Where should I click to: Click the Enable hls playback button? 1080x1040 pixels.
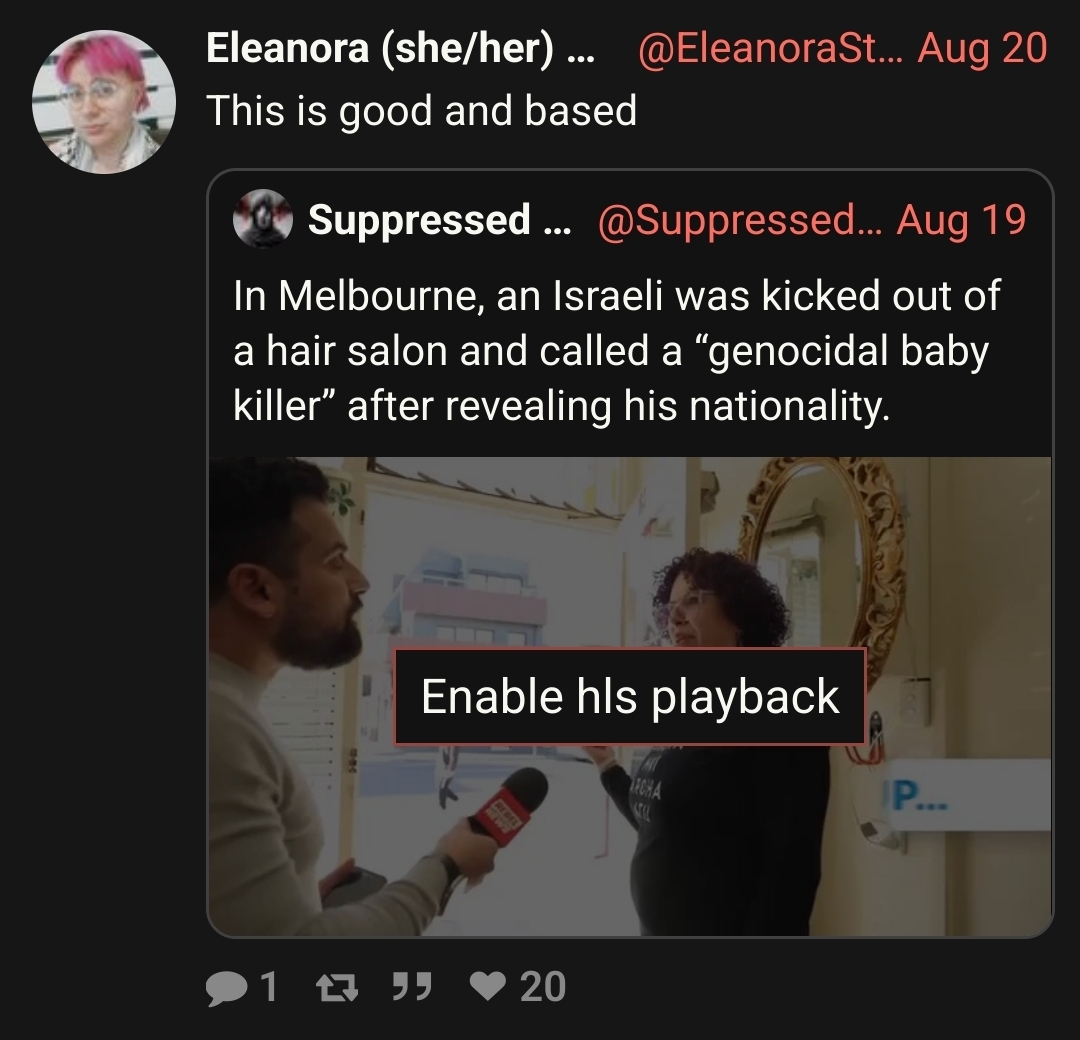630,696
